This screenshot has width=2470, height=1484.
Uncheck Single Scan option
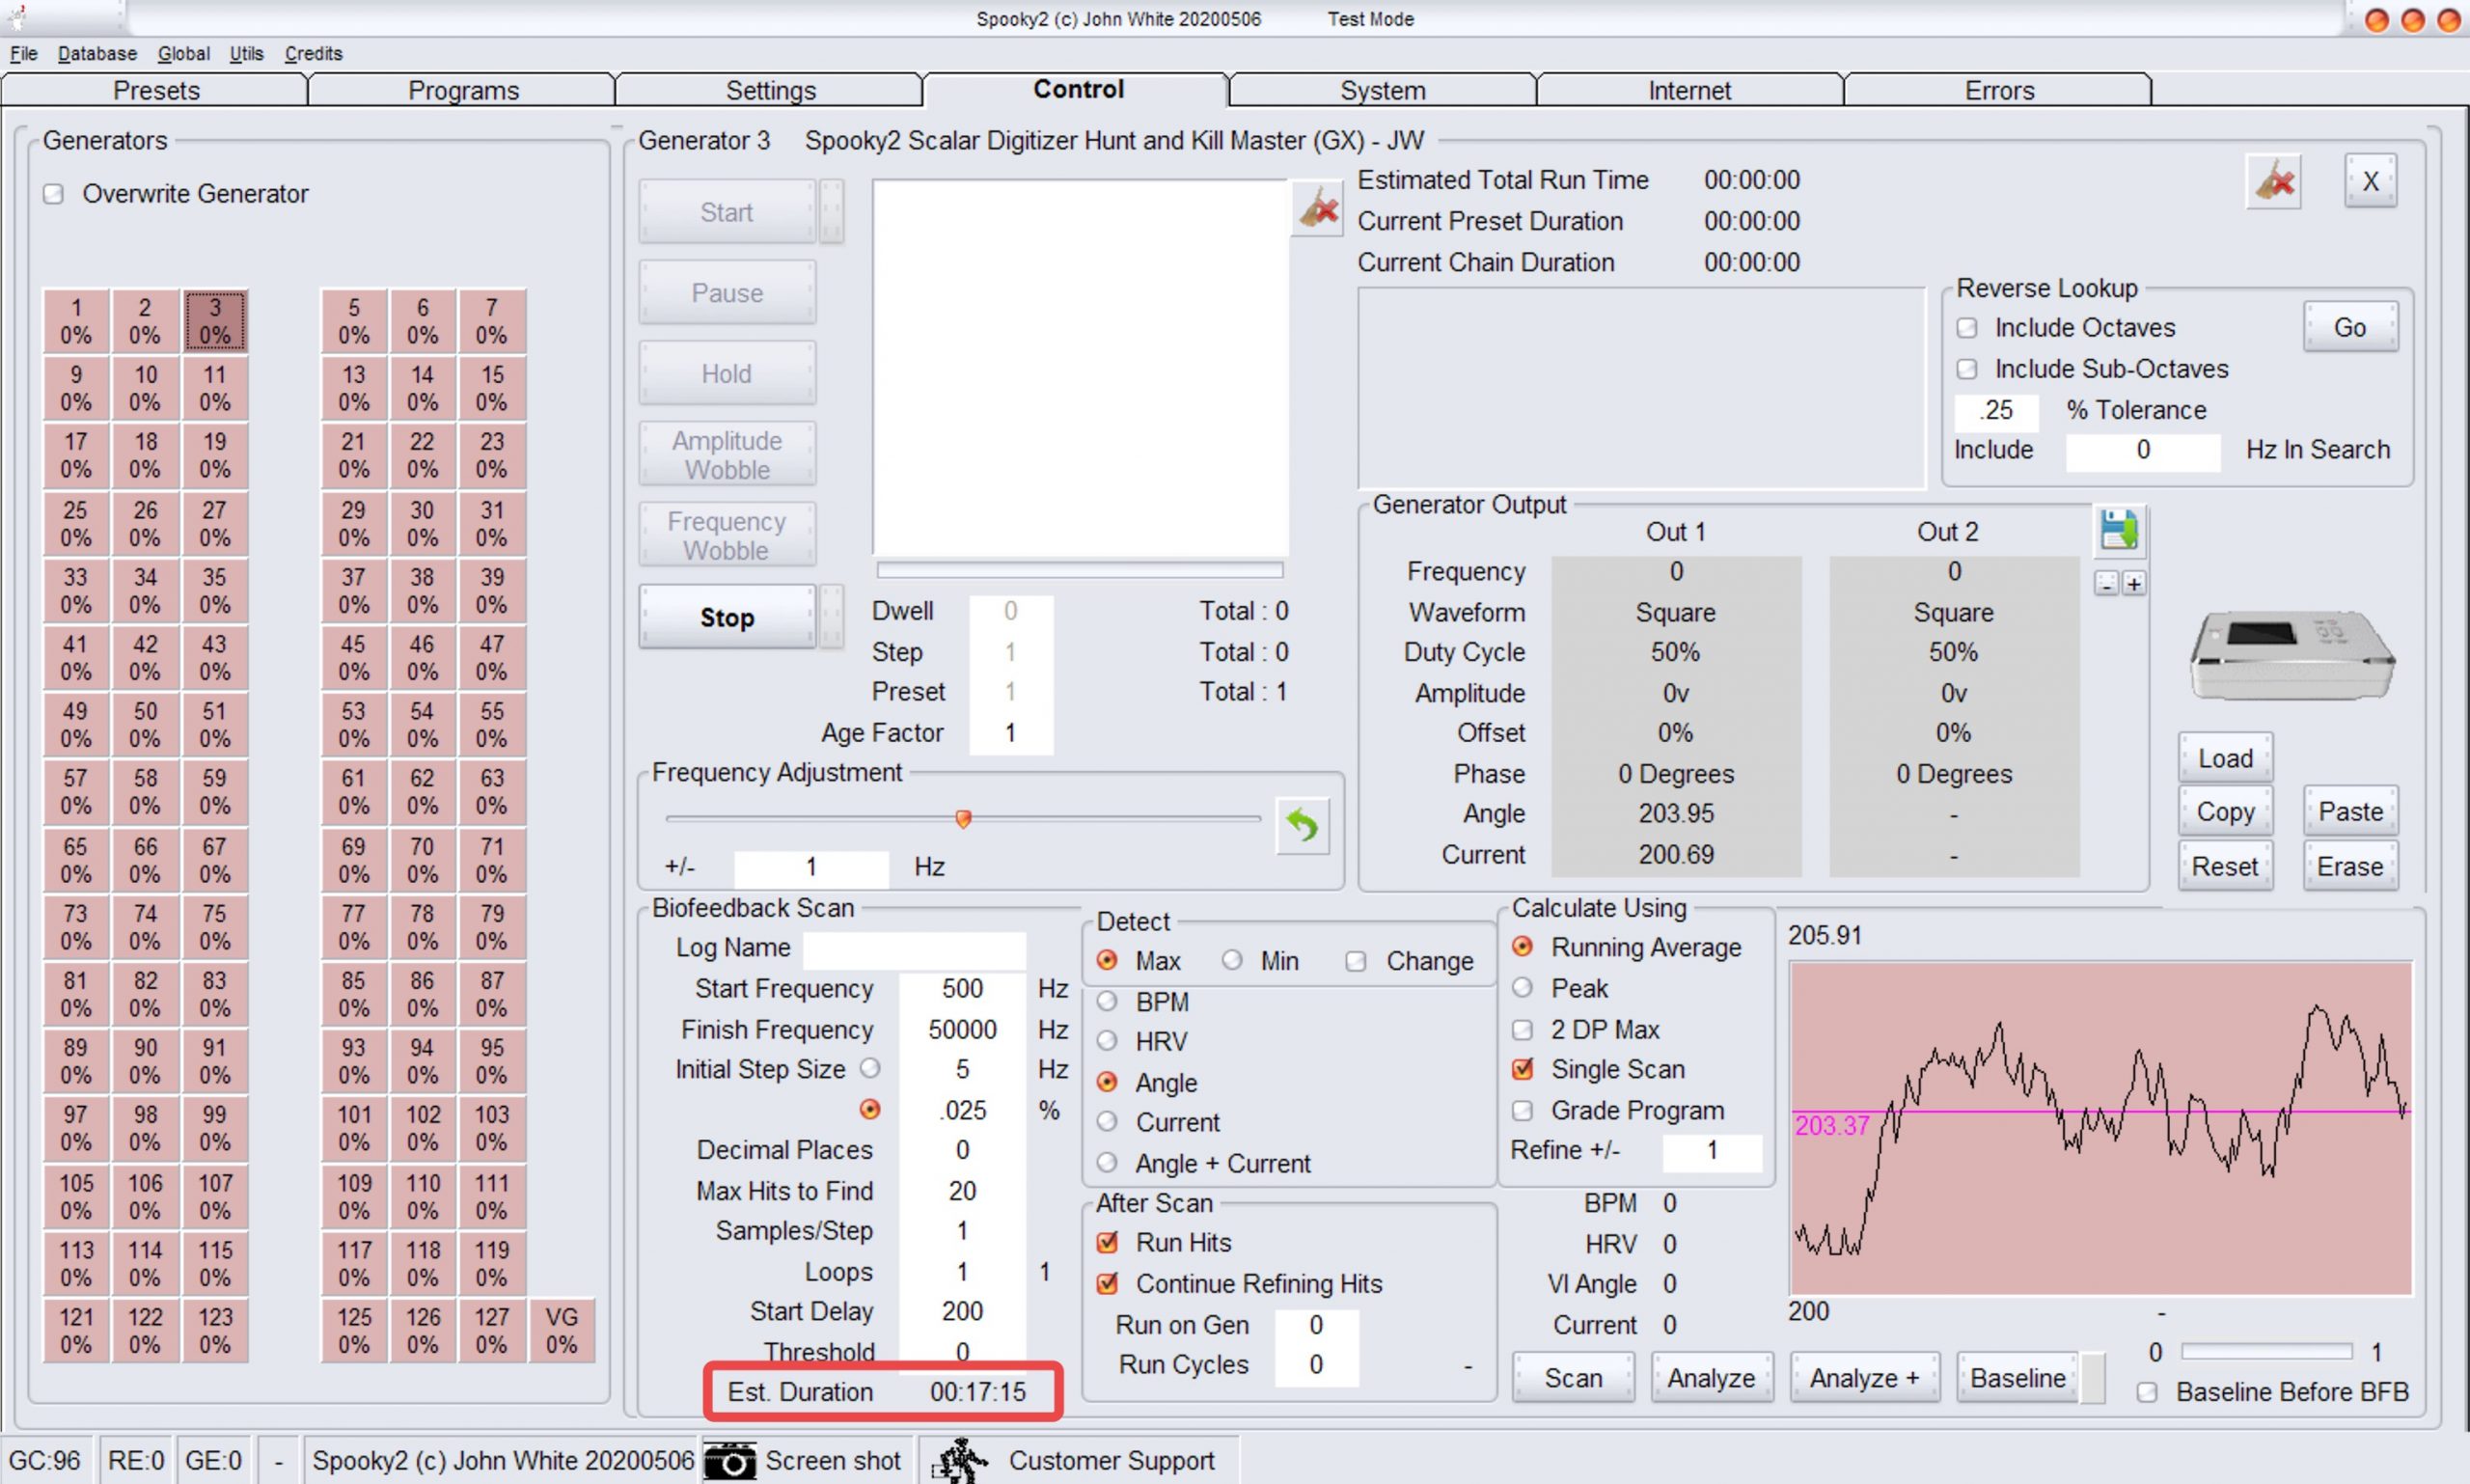pyautogui.click(x=1522, y=1069)
